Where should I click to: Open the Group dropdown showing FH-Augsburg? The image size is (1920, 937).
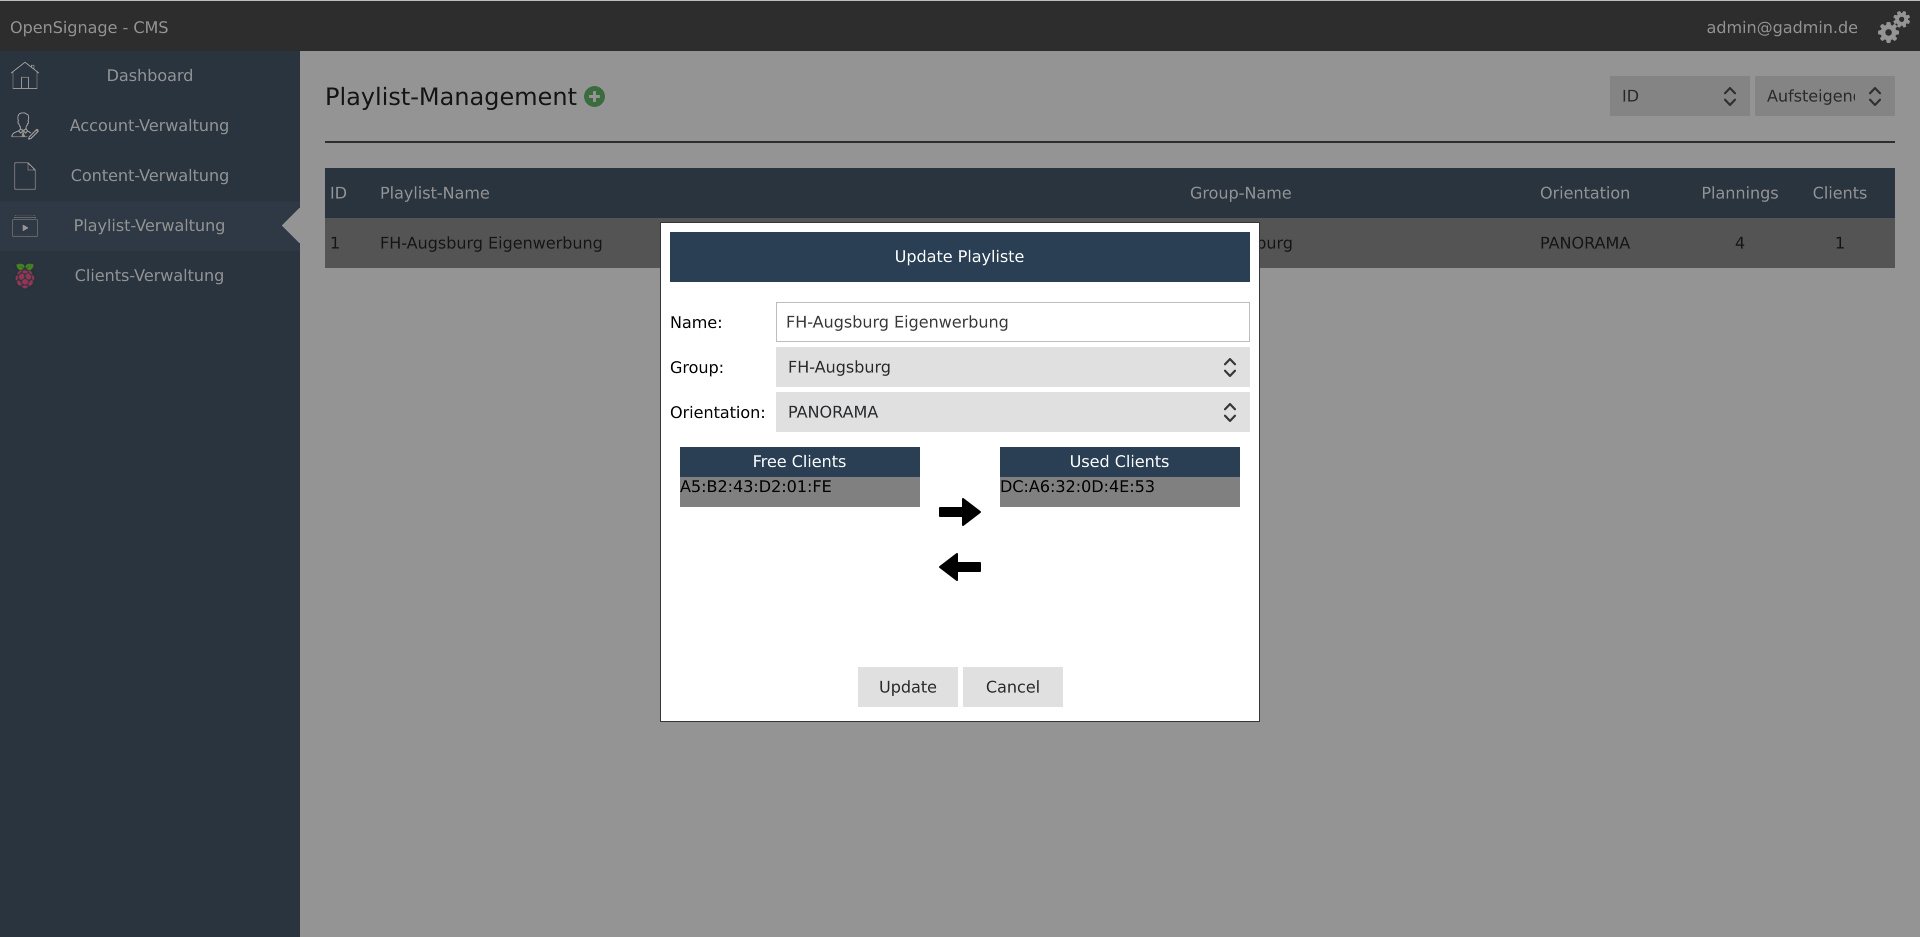click(x=1011, y=367)
